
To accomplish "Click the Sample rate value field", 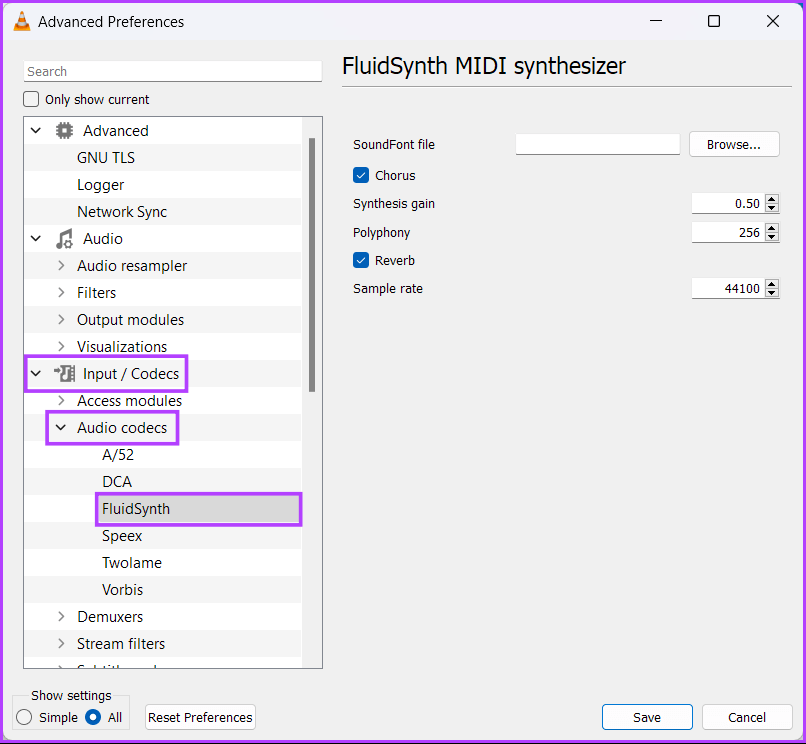I will click(728, 288).
